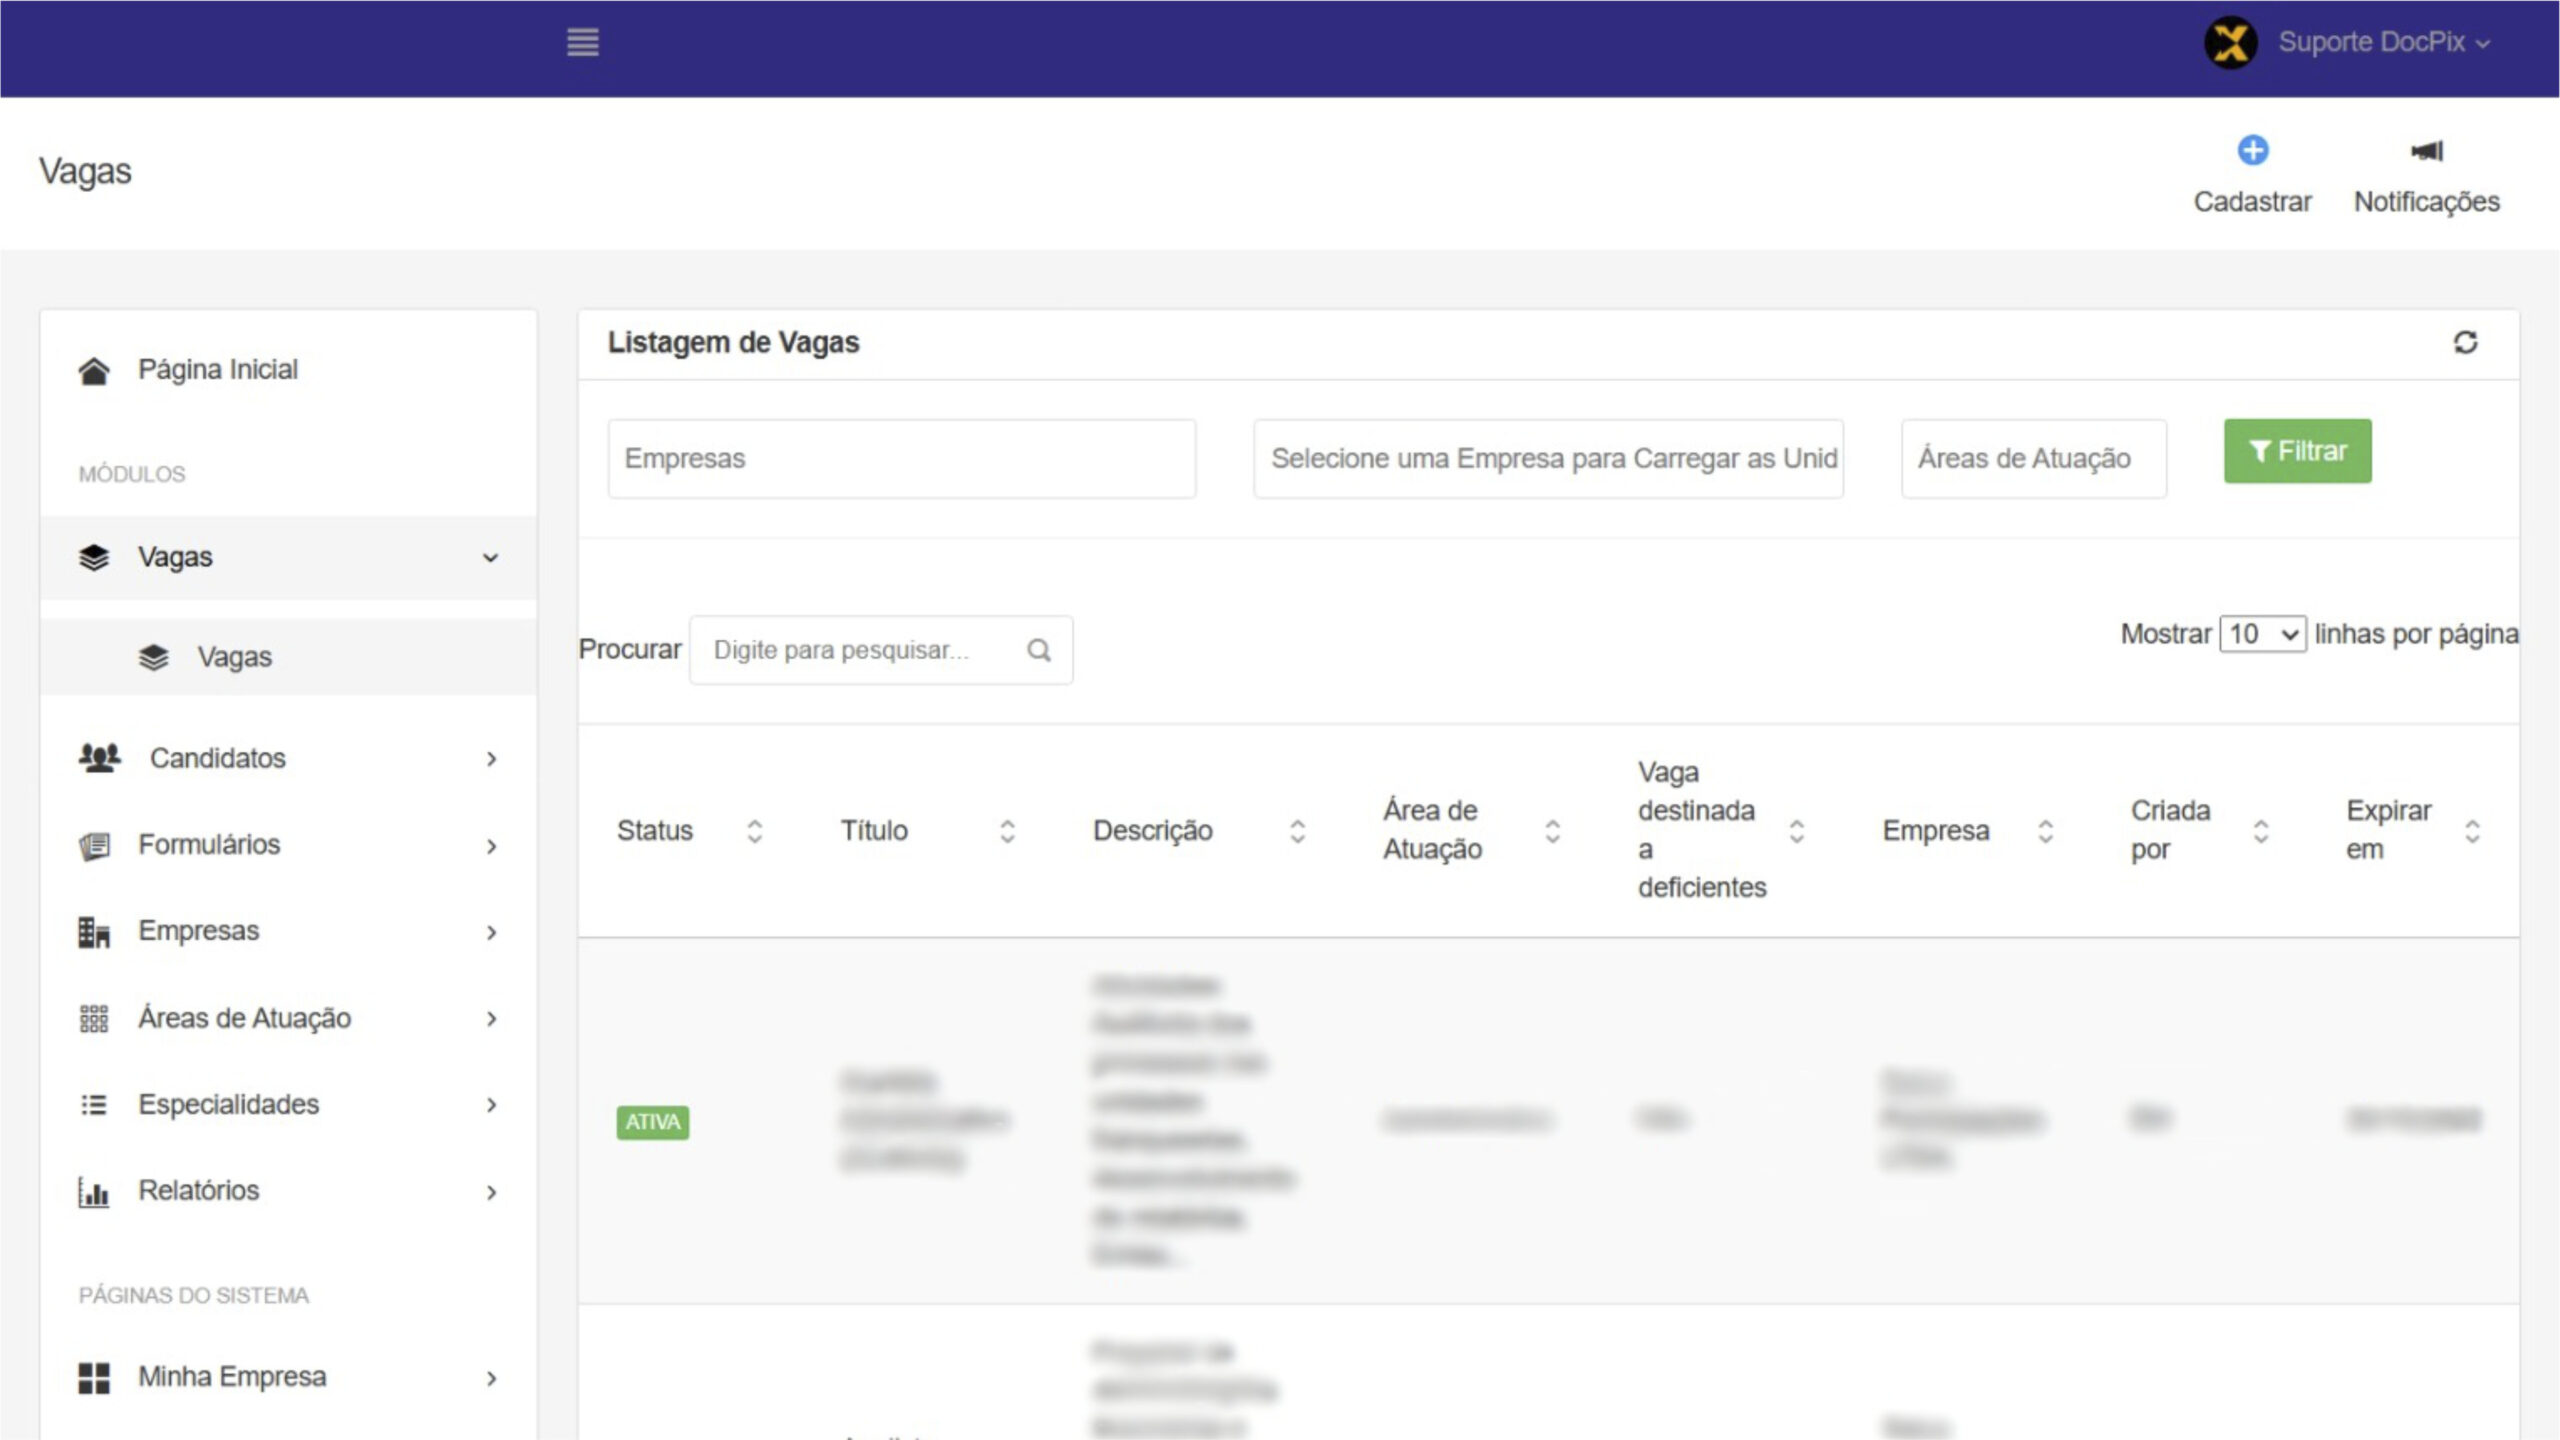Sort table by Título column
This screenshot has width=2560, height=1440.
click(x=1007, y=831)
